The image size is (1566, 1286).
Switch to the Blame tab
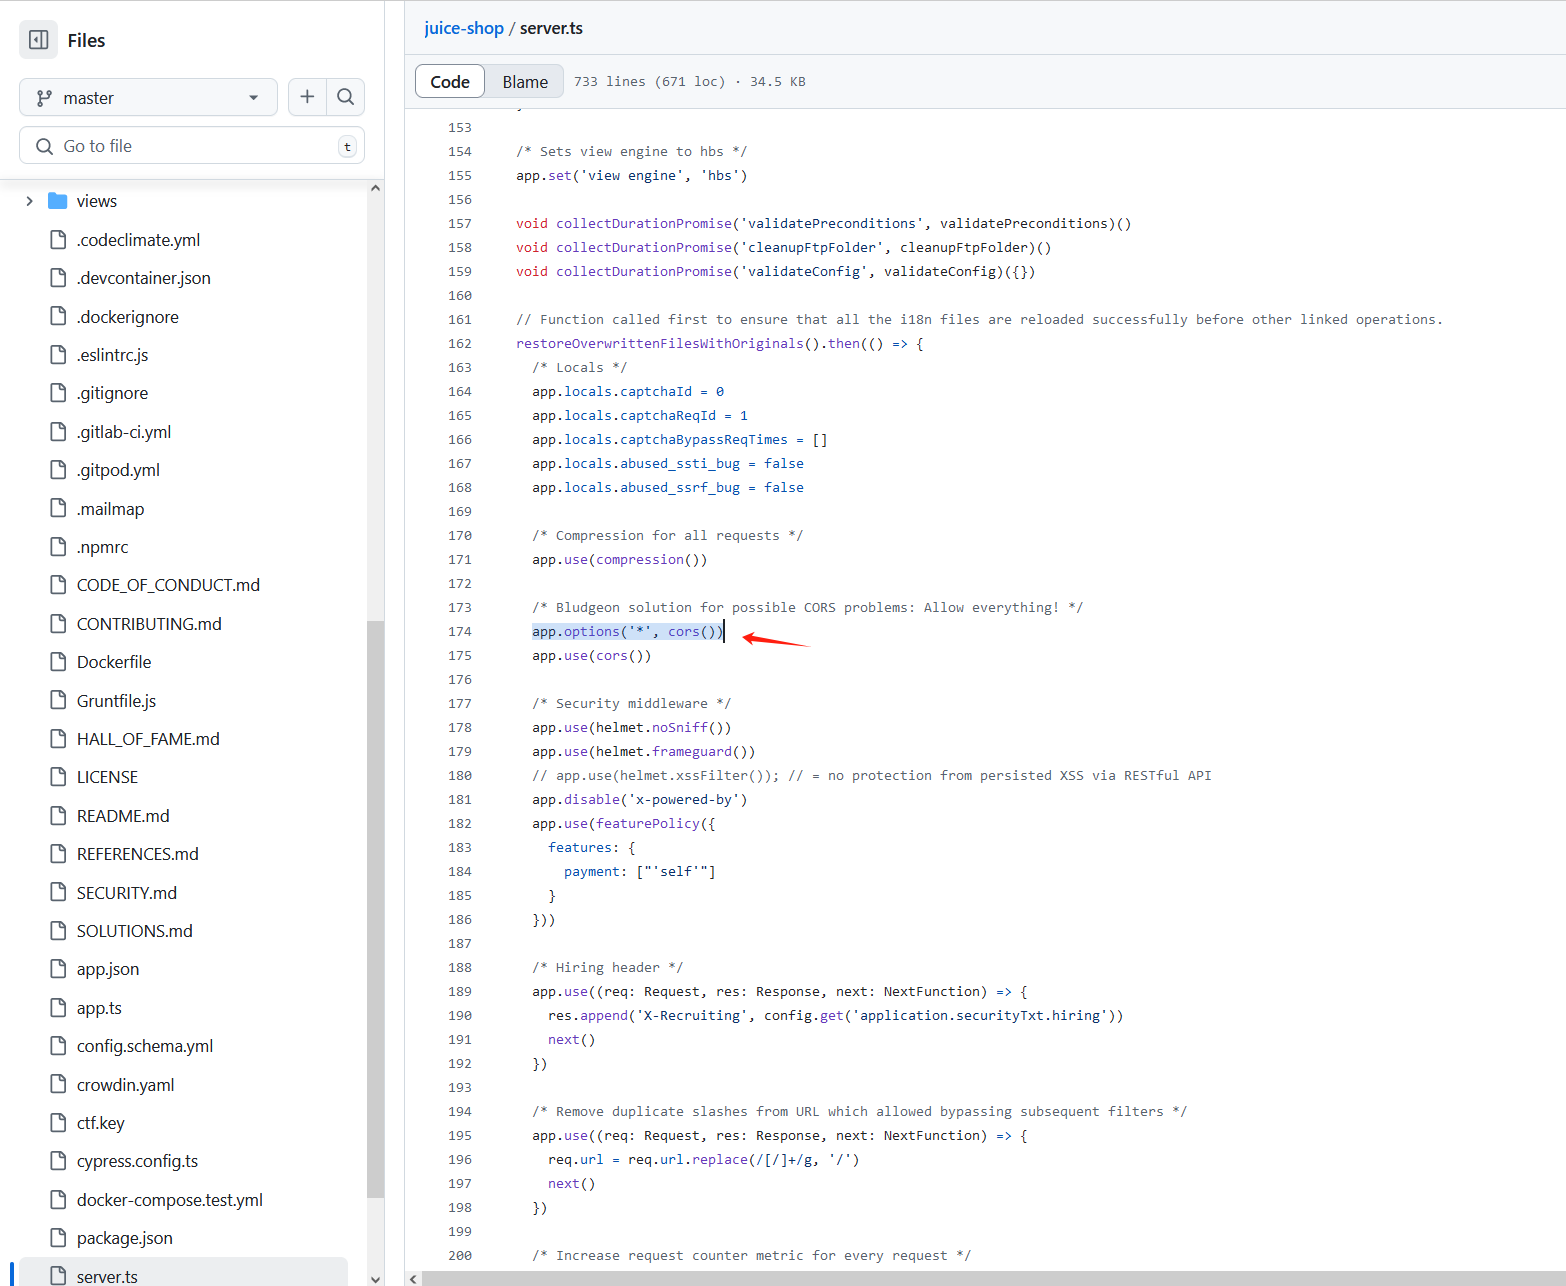(x=525, y=82)
